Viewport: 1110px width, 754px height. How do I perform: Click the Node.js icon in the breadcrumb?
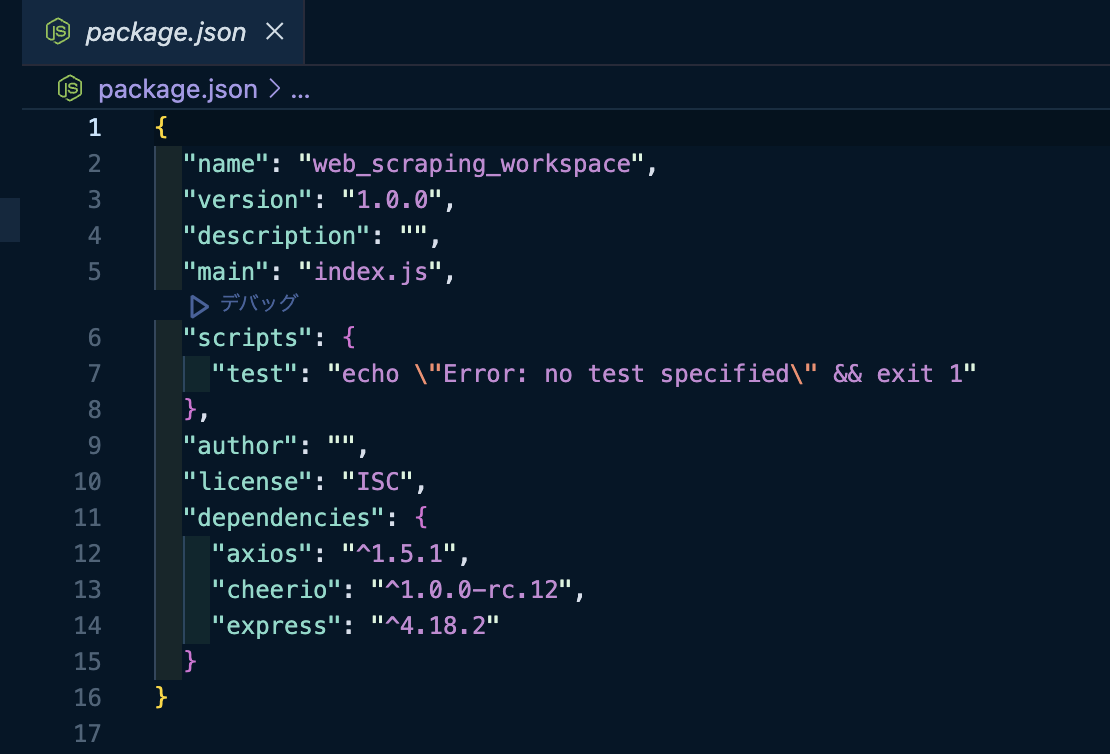point(70,88)
